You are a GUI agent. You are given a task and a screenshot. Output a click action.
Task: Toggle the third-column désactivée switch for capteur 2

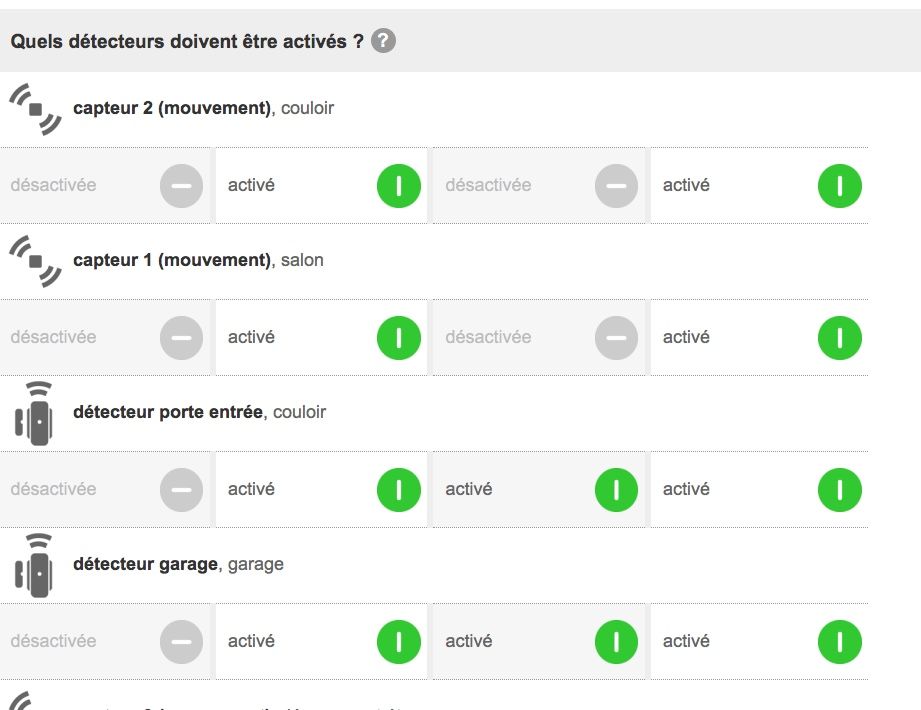(540, 185)
